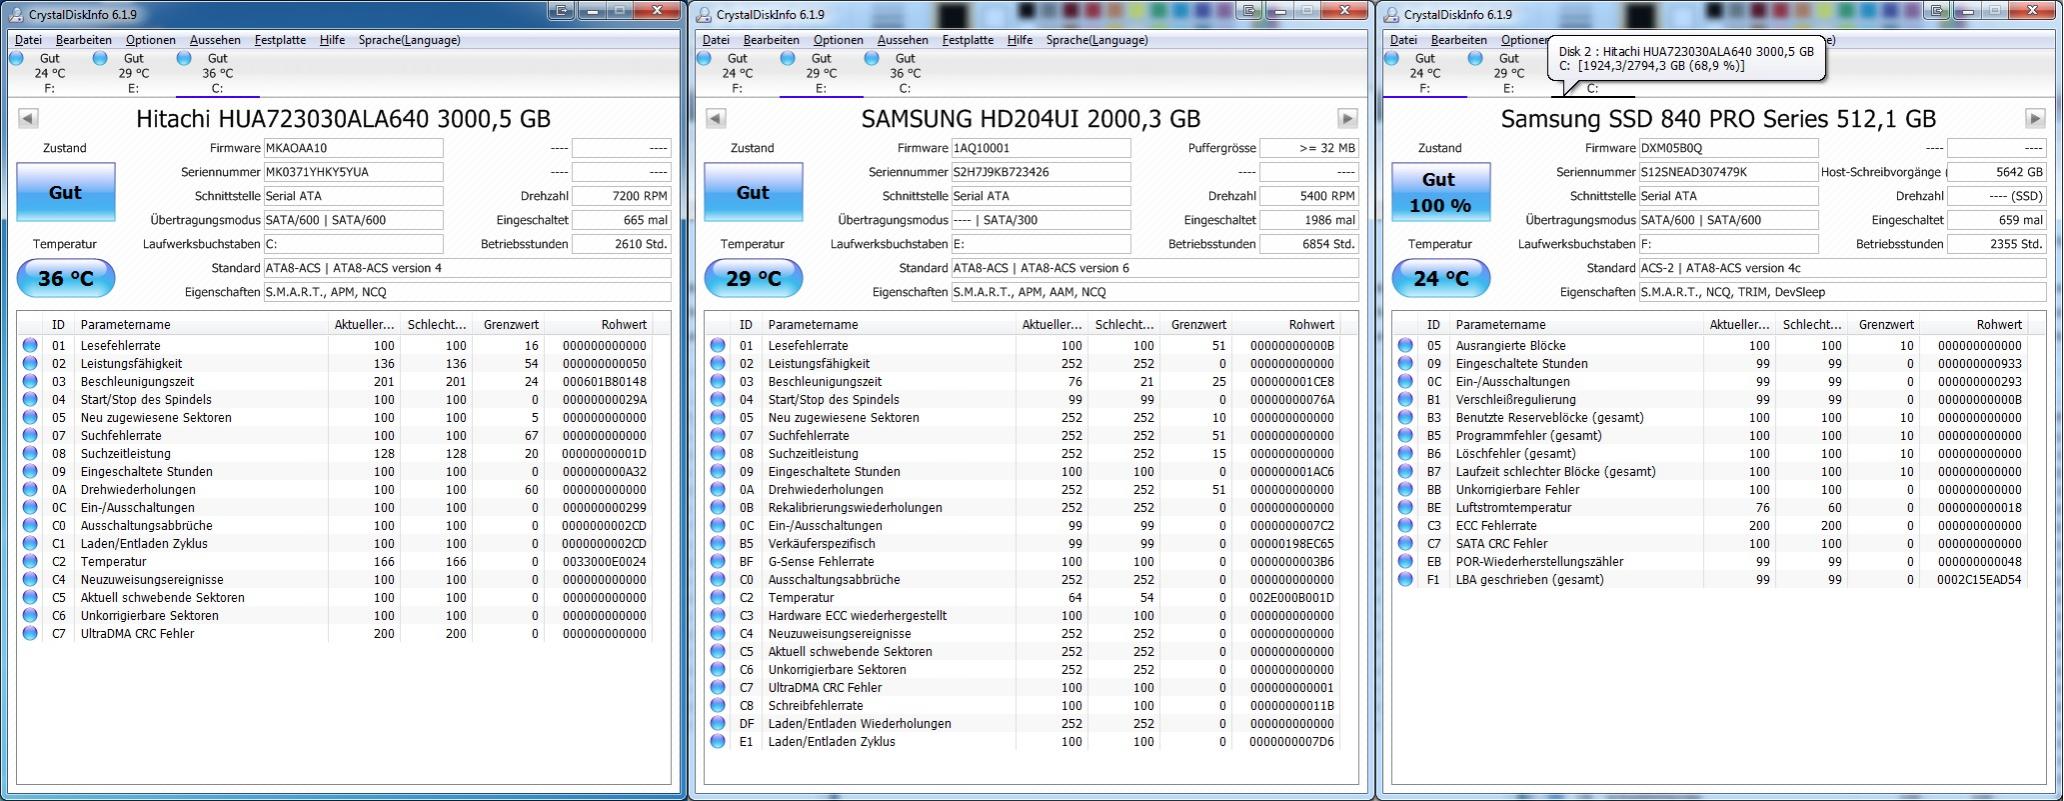The width and height of the screenshot is (2064, 801).
Task: Click status orb of Verkäuferspezifisch row
Action: coord(718,543)
